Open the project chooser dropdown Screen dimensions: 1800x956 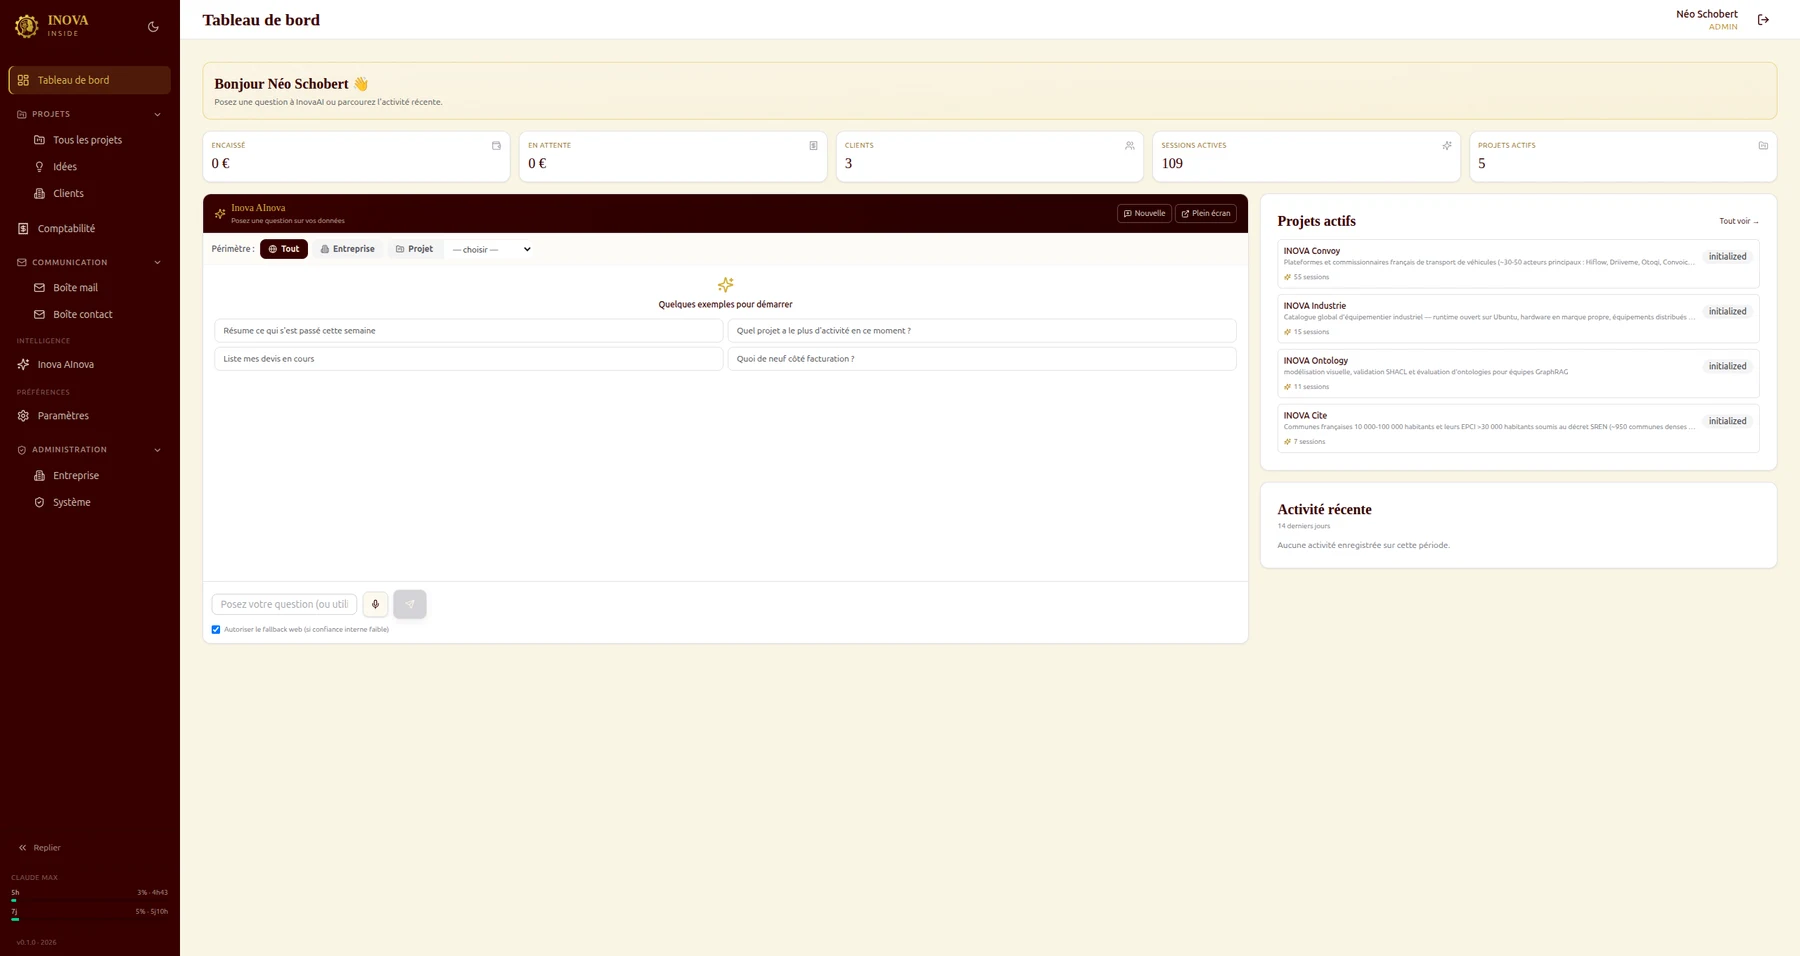tap(491, 250)
